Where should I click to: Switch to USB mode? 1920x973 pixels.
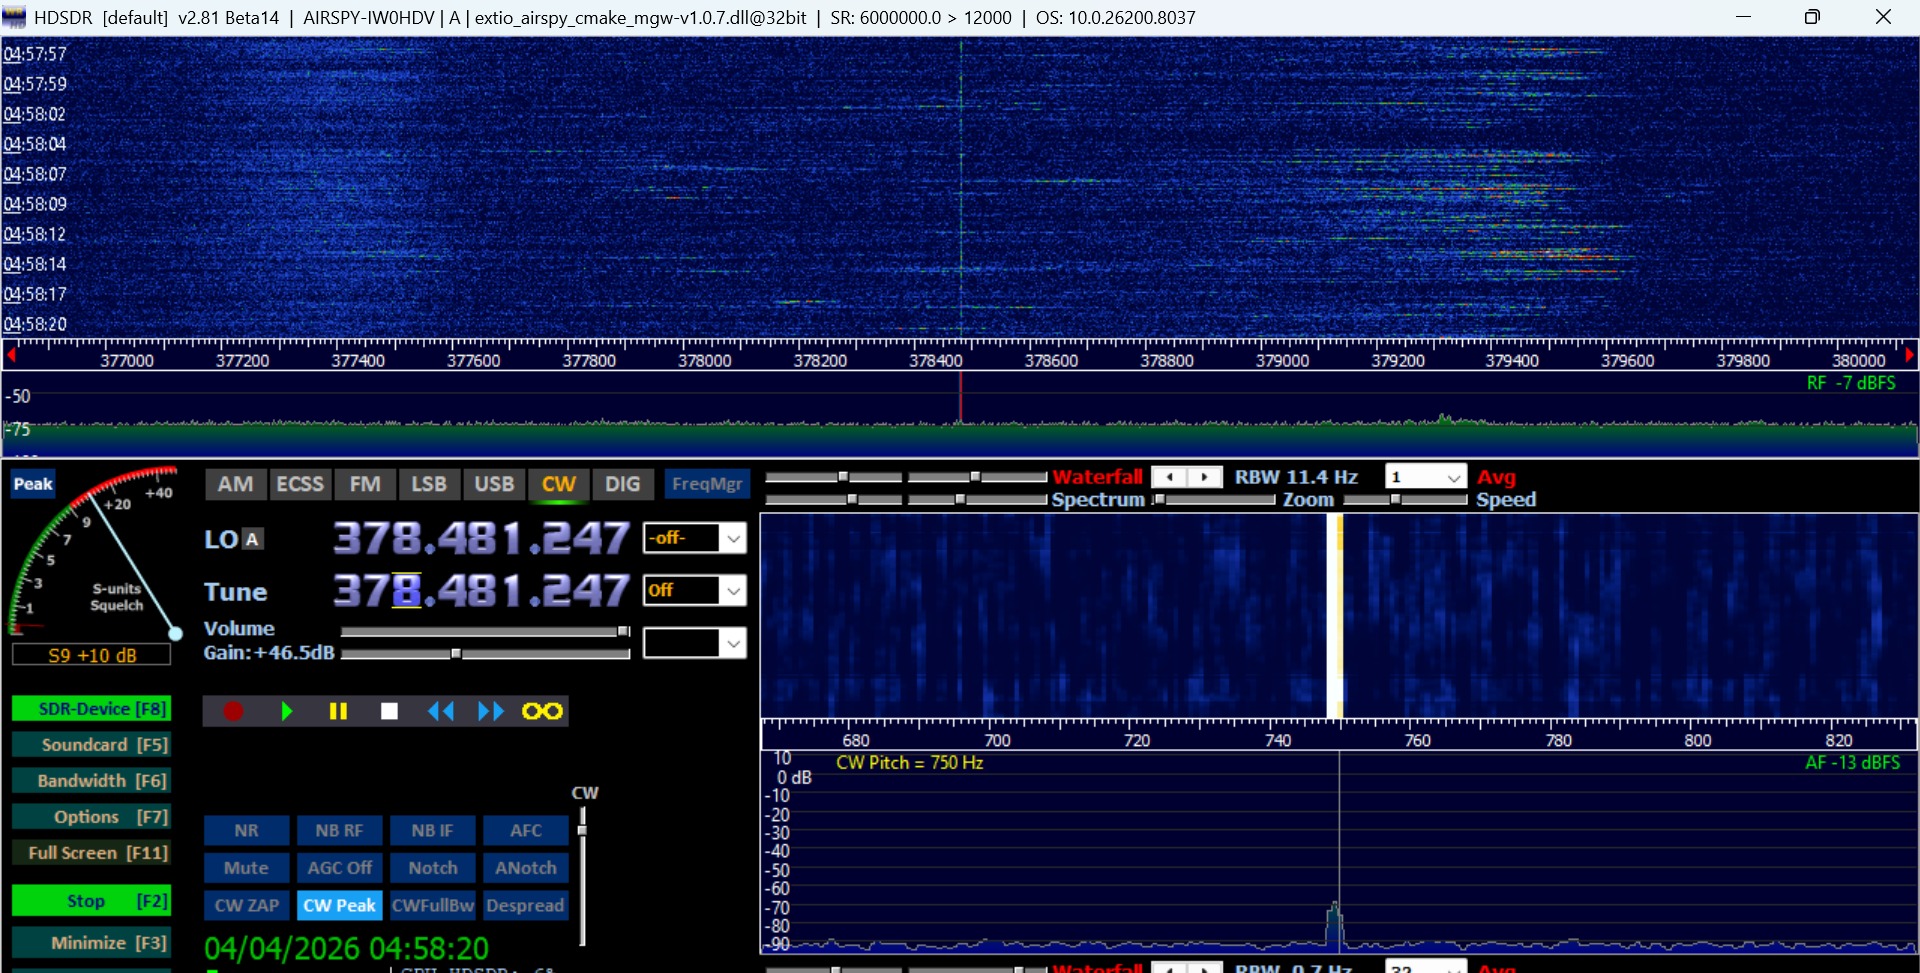(494, 484)
